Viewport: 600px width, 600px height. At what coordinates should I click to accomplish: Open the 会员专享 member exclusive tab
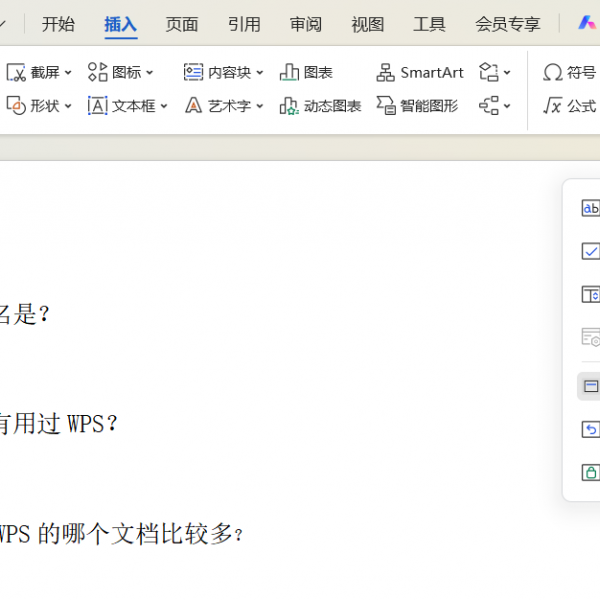pos(507,24)
